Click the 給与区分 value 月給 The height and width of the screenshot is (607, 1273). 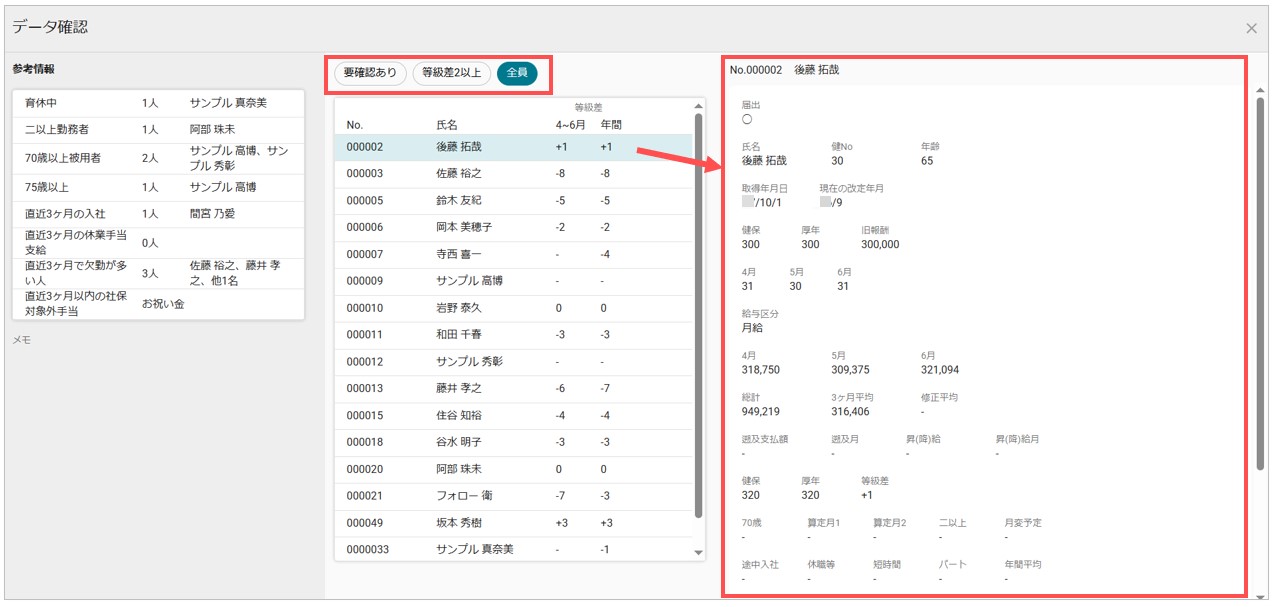tap(753, 327)
